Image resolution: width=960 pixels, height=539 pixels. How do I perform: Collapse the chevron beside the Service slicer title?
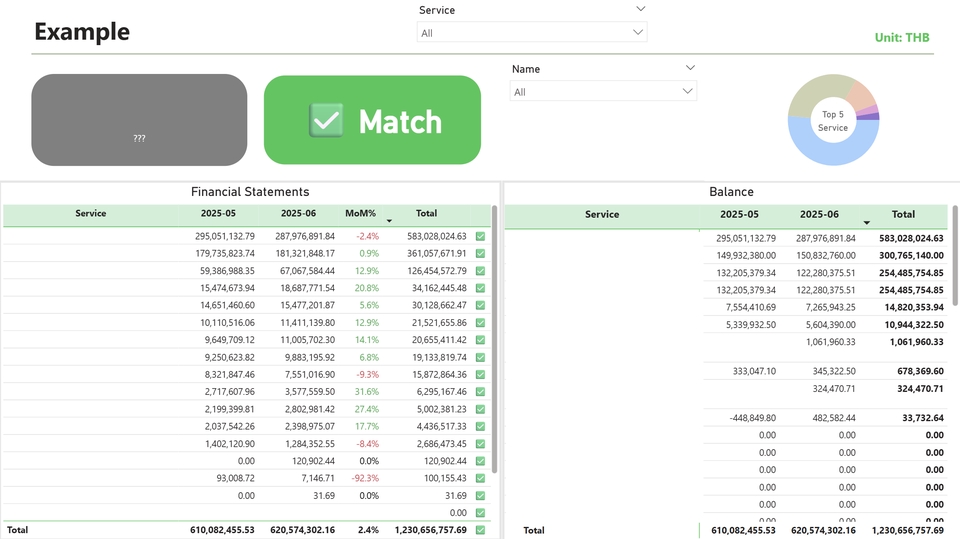(641, 9)
